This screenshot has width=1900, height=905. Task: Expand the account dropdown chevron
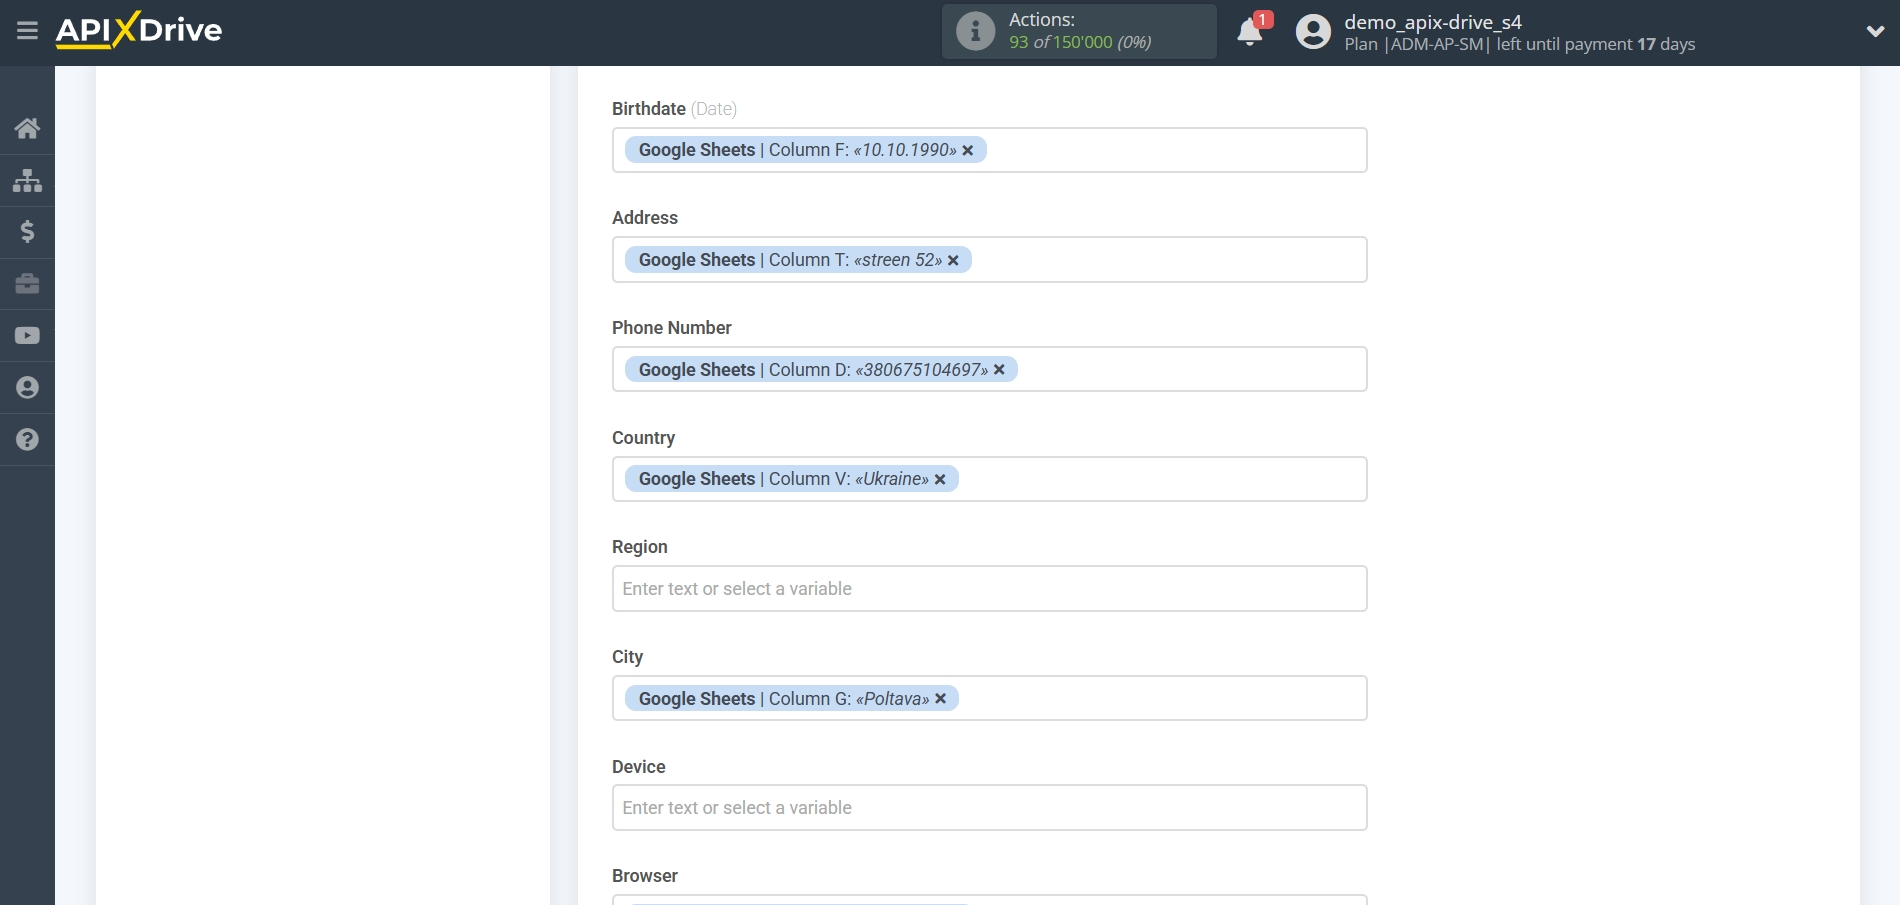1875,31
